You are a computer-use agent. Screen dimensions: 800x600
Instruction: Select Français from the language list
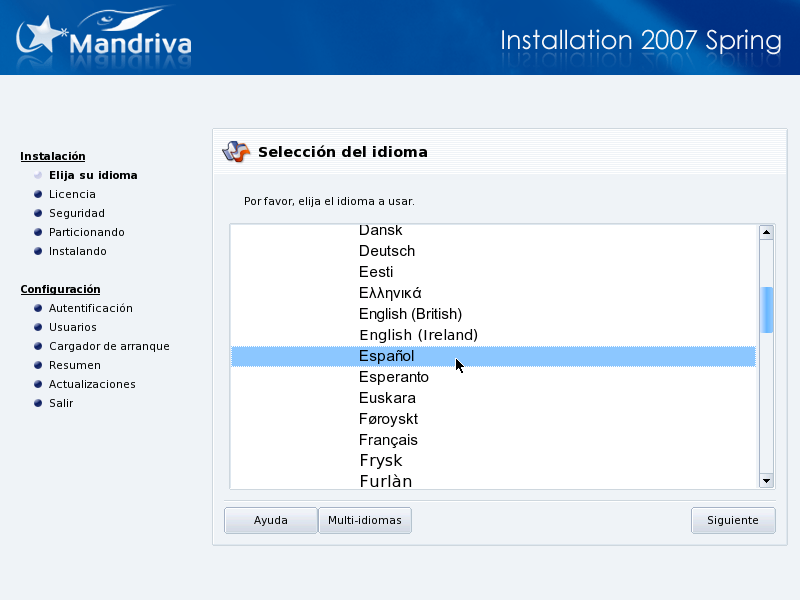pyautogui.click(x=390, y=440)
